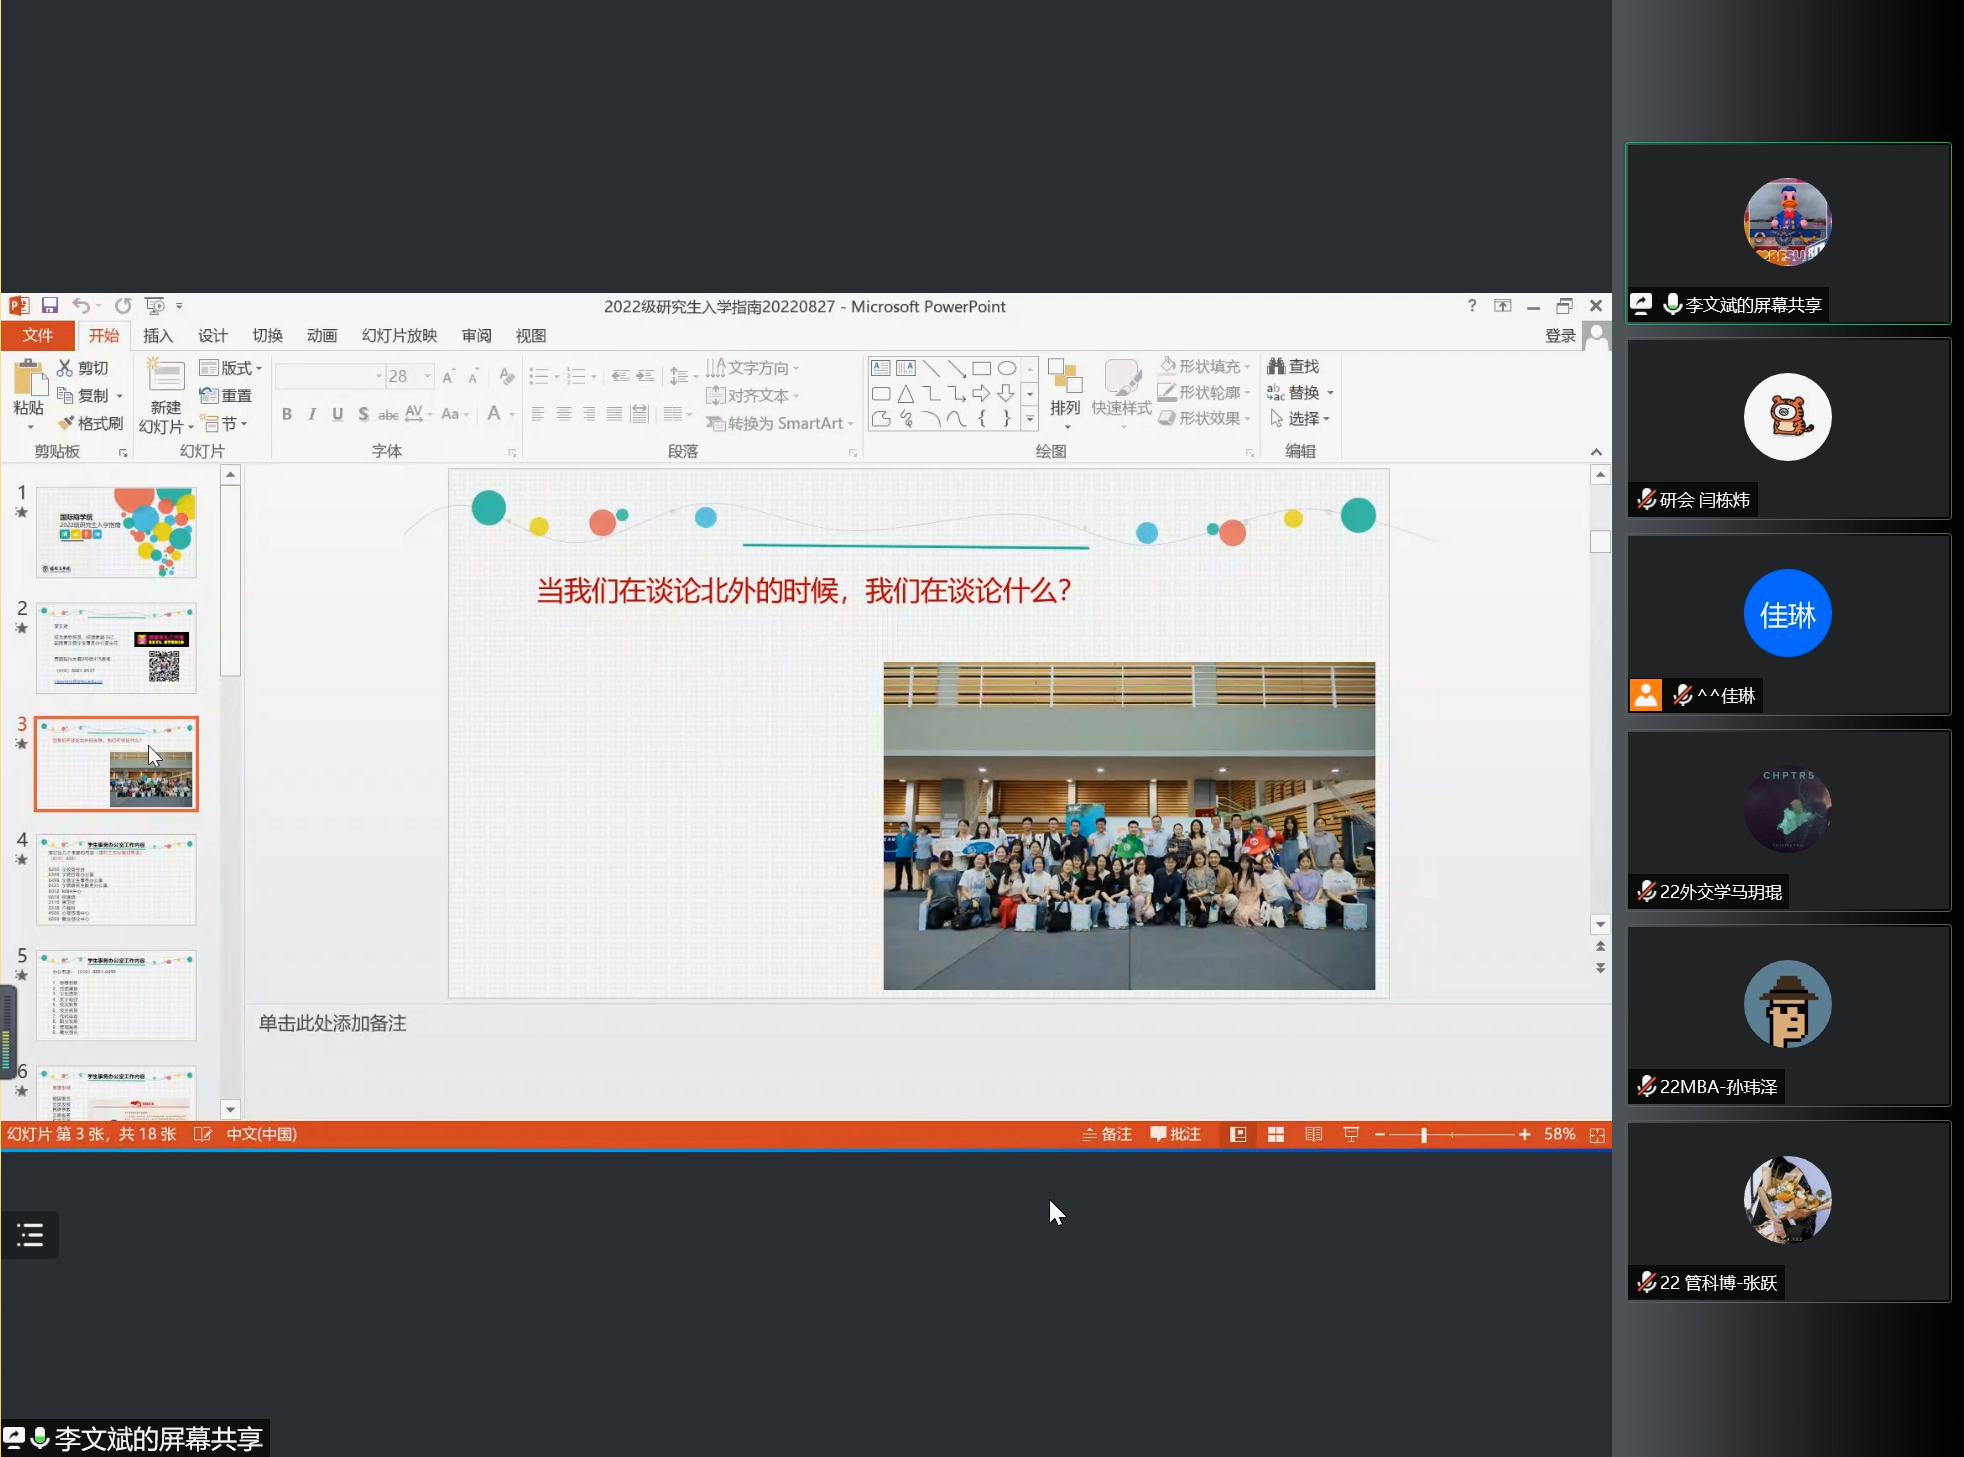Collapse the ribbon with the chevron arrow

(x=1596, y=452)
